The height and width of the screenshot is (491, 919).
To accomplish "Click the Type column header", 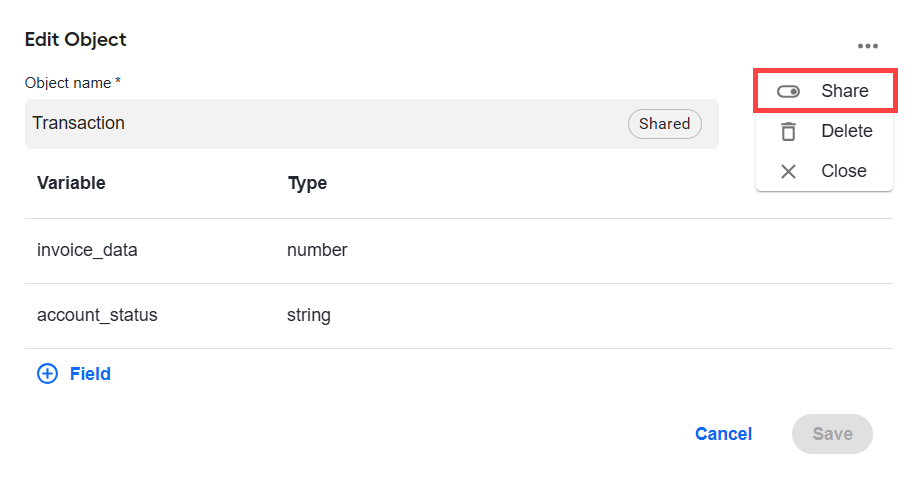I will tap(308, 183).
